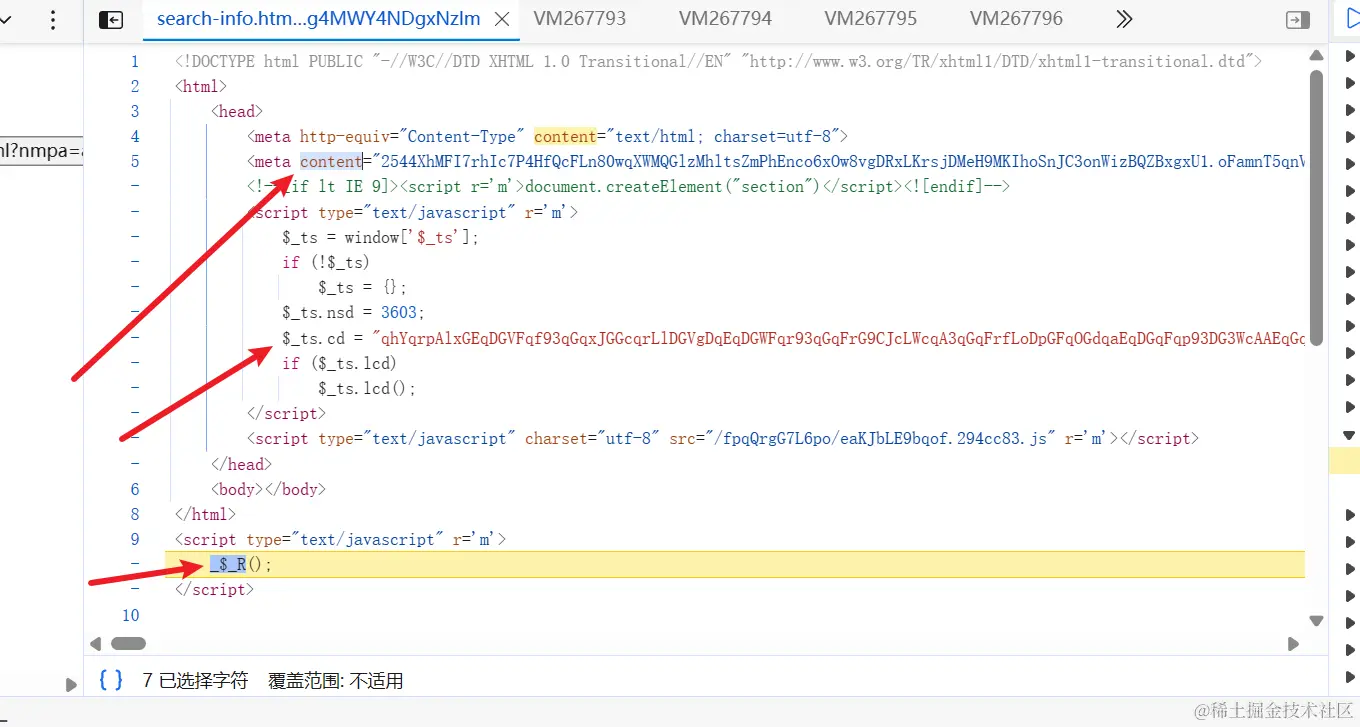Screen dimensions: 1360x727
Task: Click the "if ($_ts.lcd)" code line
Action: 339,363
